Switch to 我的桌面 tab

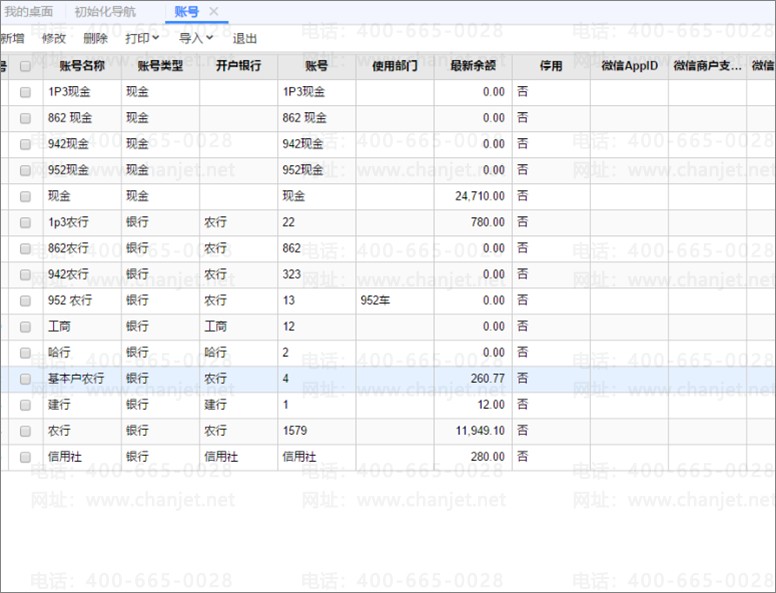click(28, 11)
